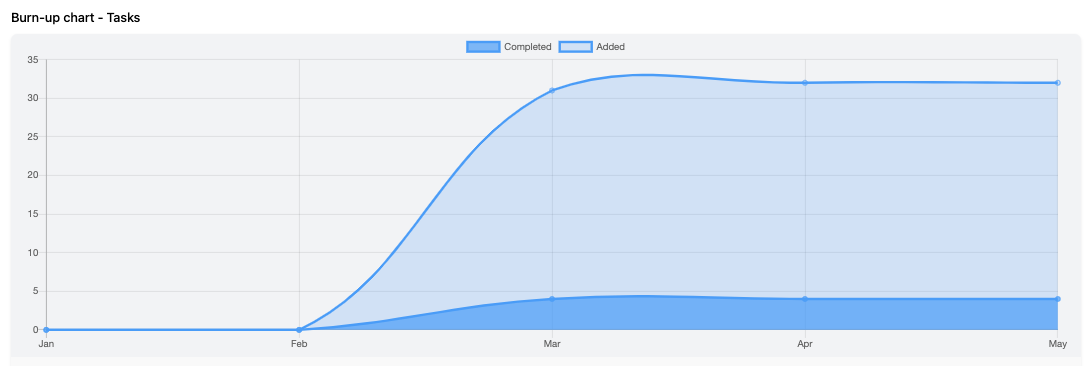Viewport: 1087px width, 366px height.
Task: Click the Mar label on the x-axis
Action: coord(552,343)
